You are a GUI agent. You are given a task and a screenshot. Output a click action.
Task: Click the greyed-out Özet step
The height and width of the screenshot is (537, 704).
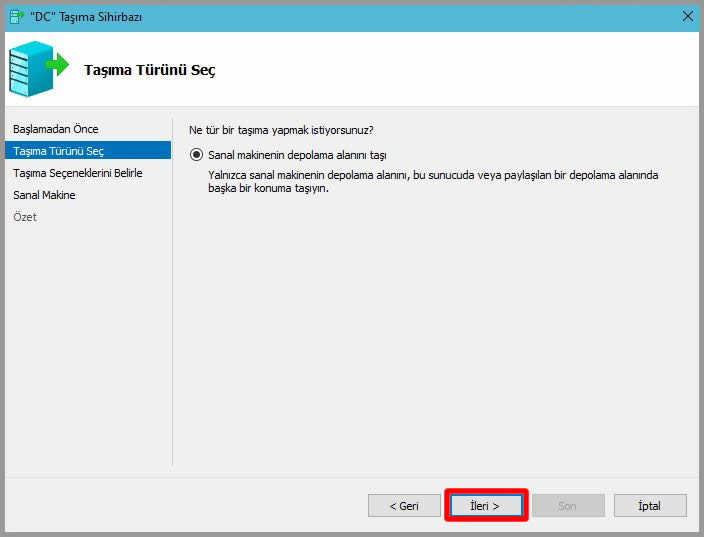point(25,217)
